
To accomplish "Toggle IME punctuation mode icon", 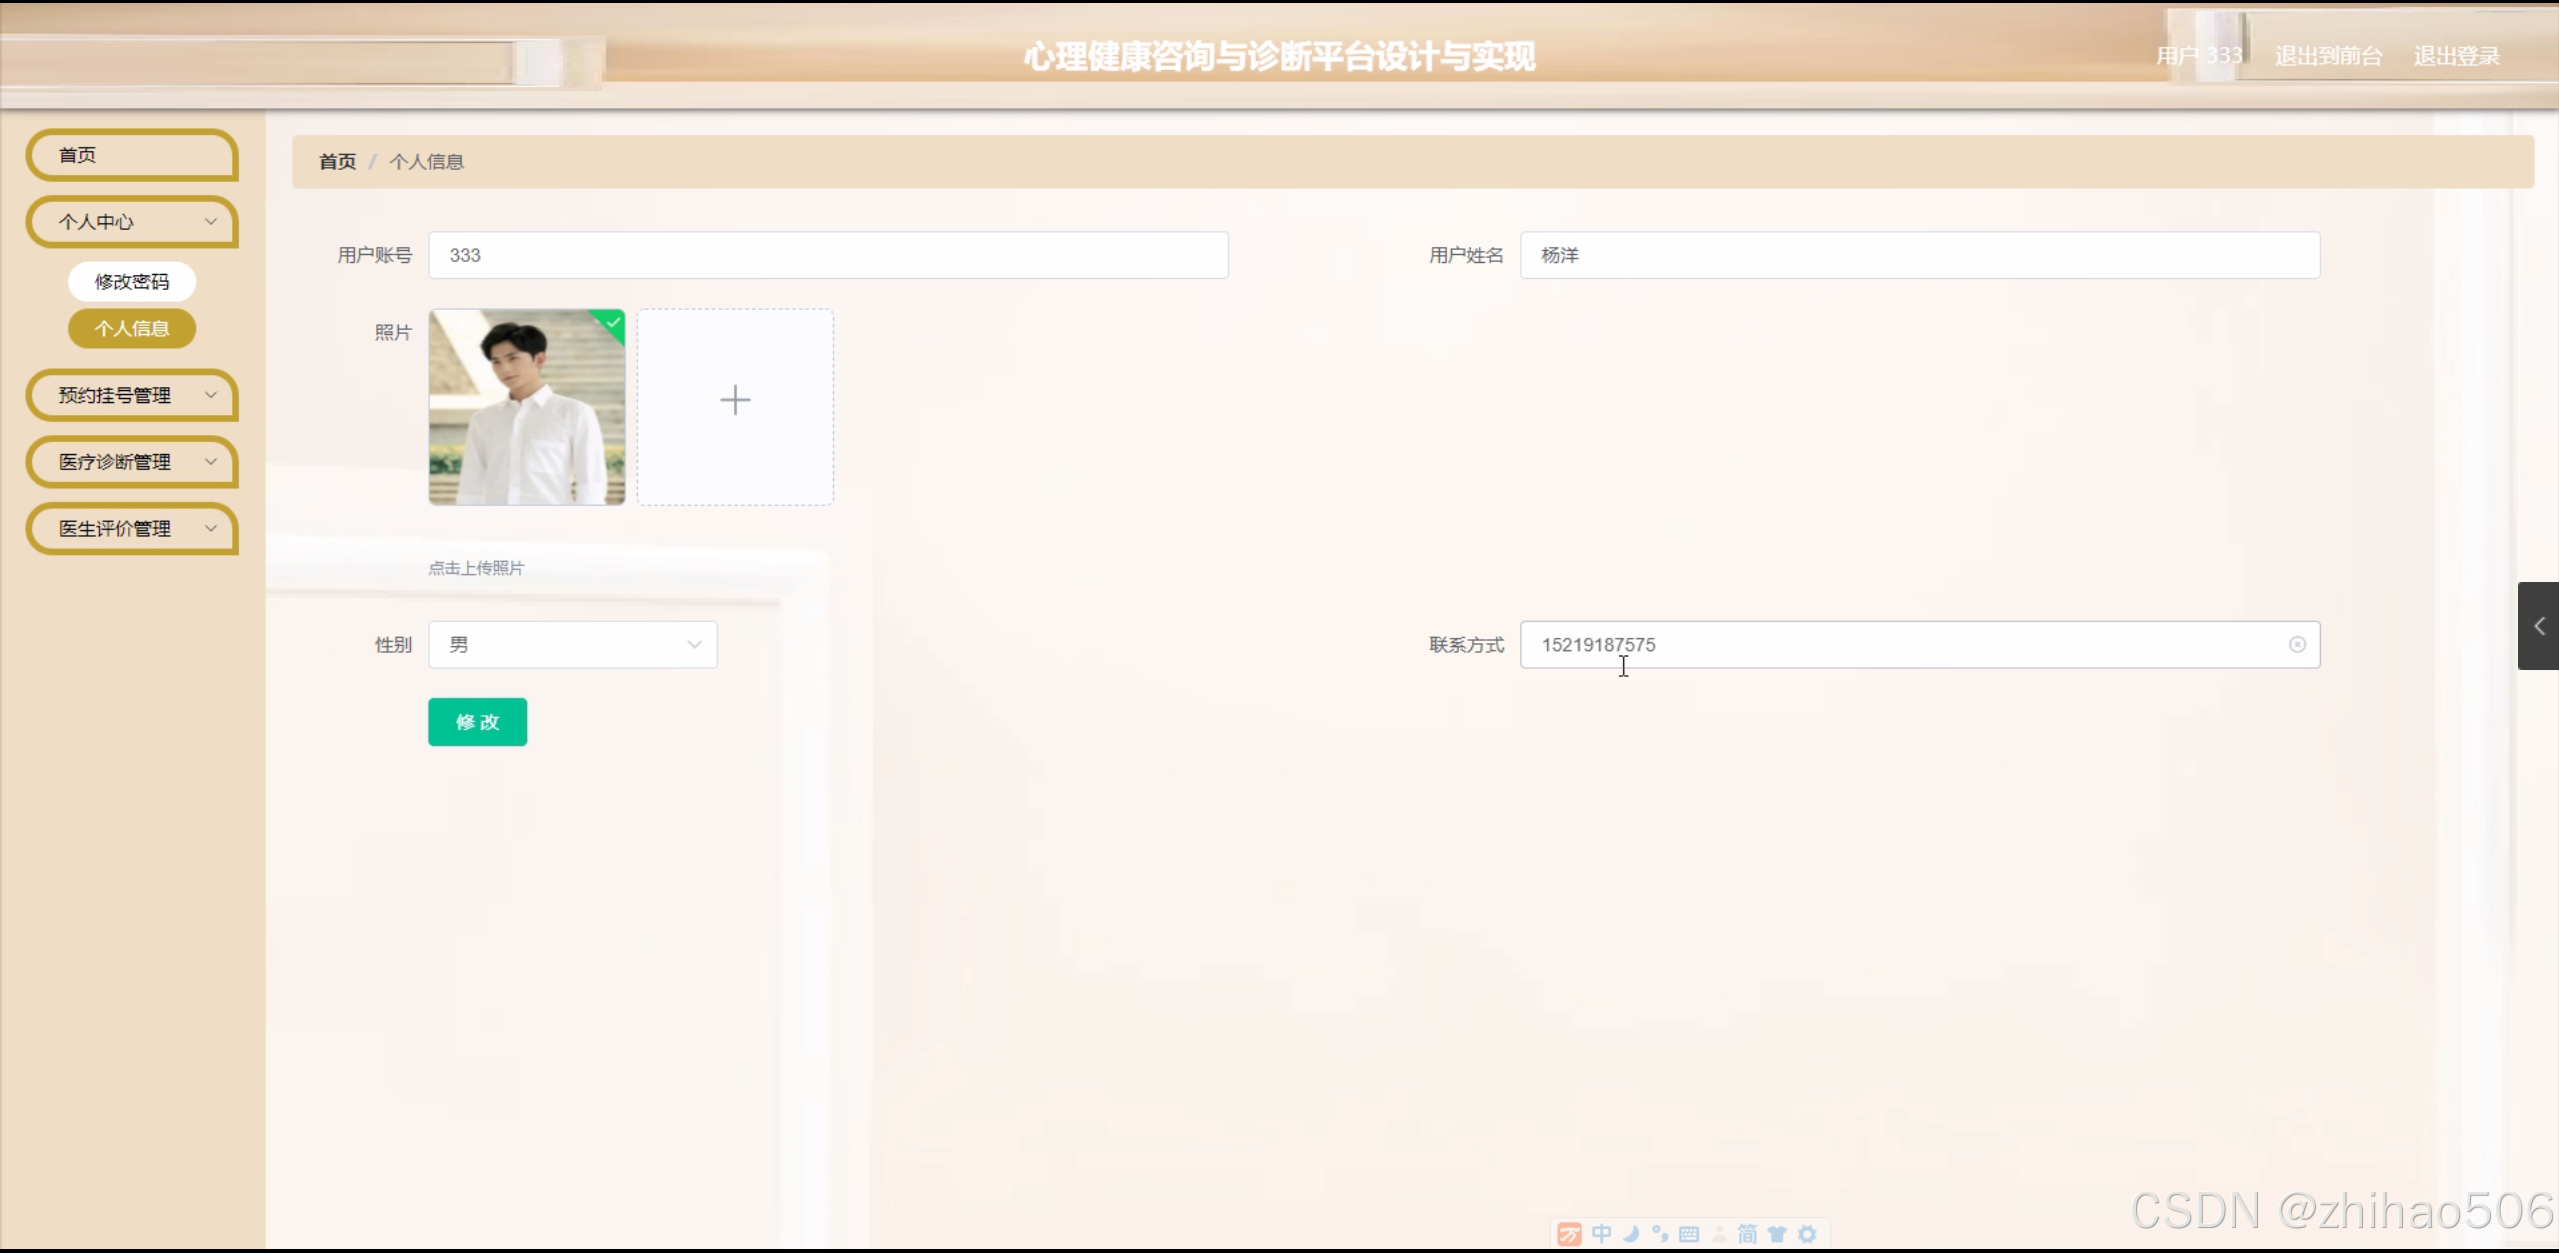I will 1660,1234.
